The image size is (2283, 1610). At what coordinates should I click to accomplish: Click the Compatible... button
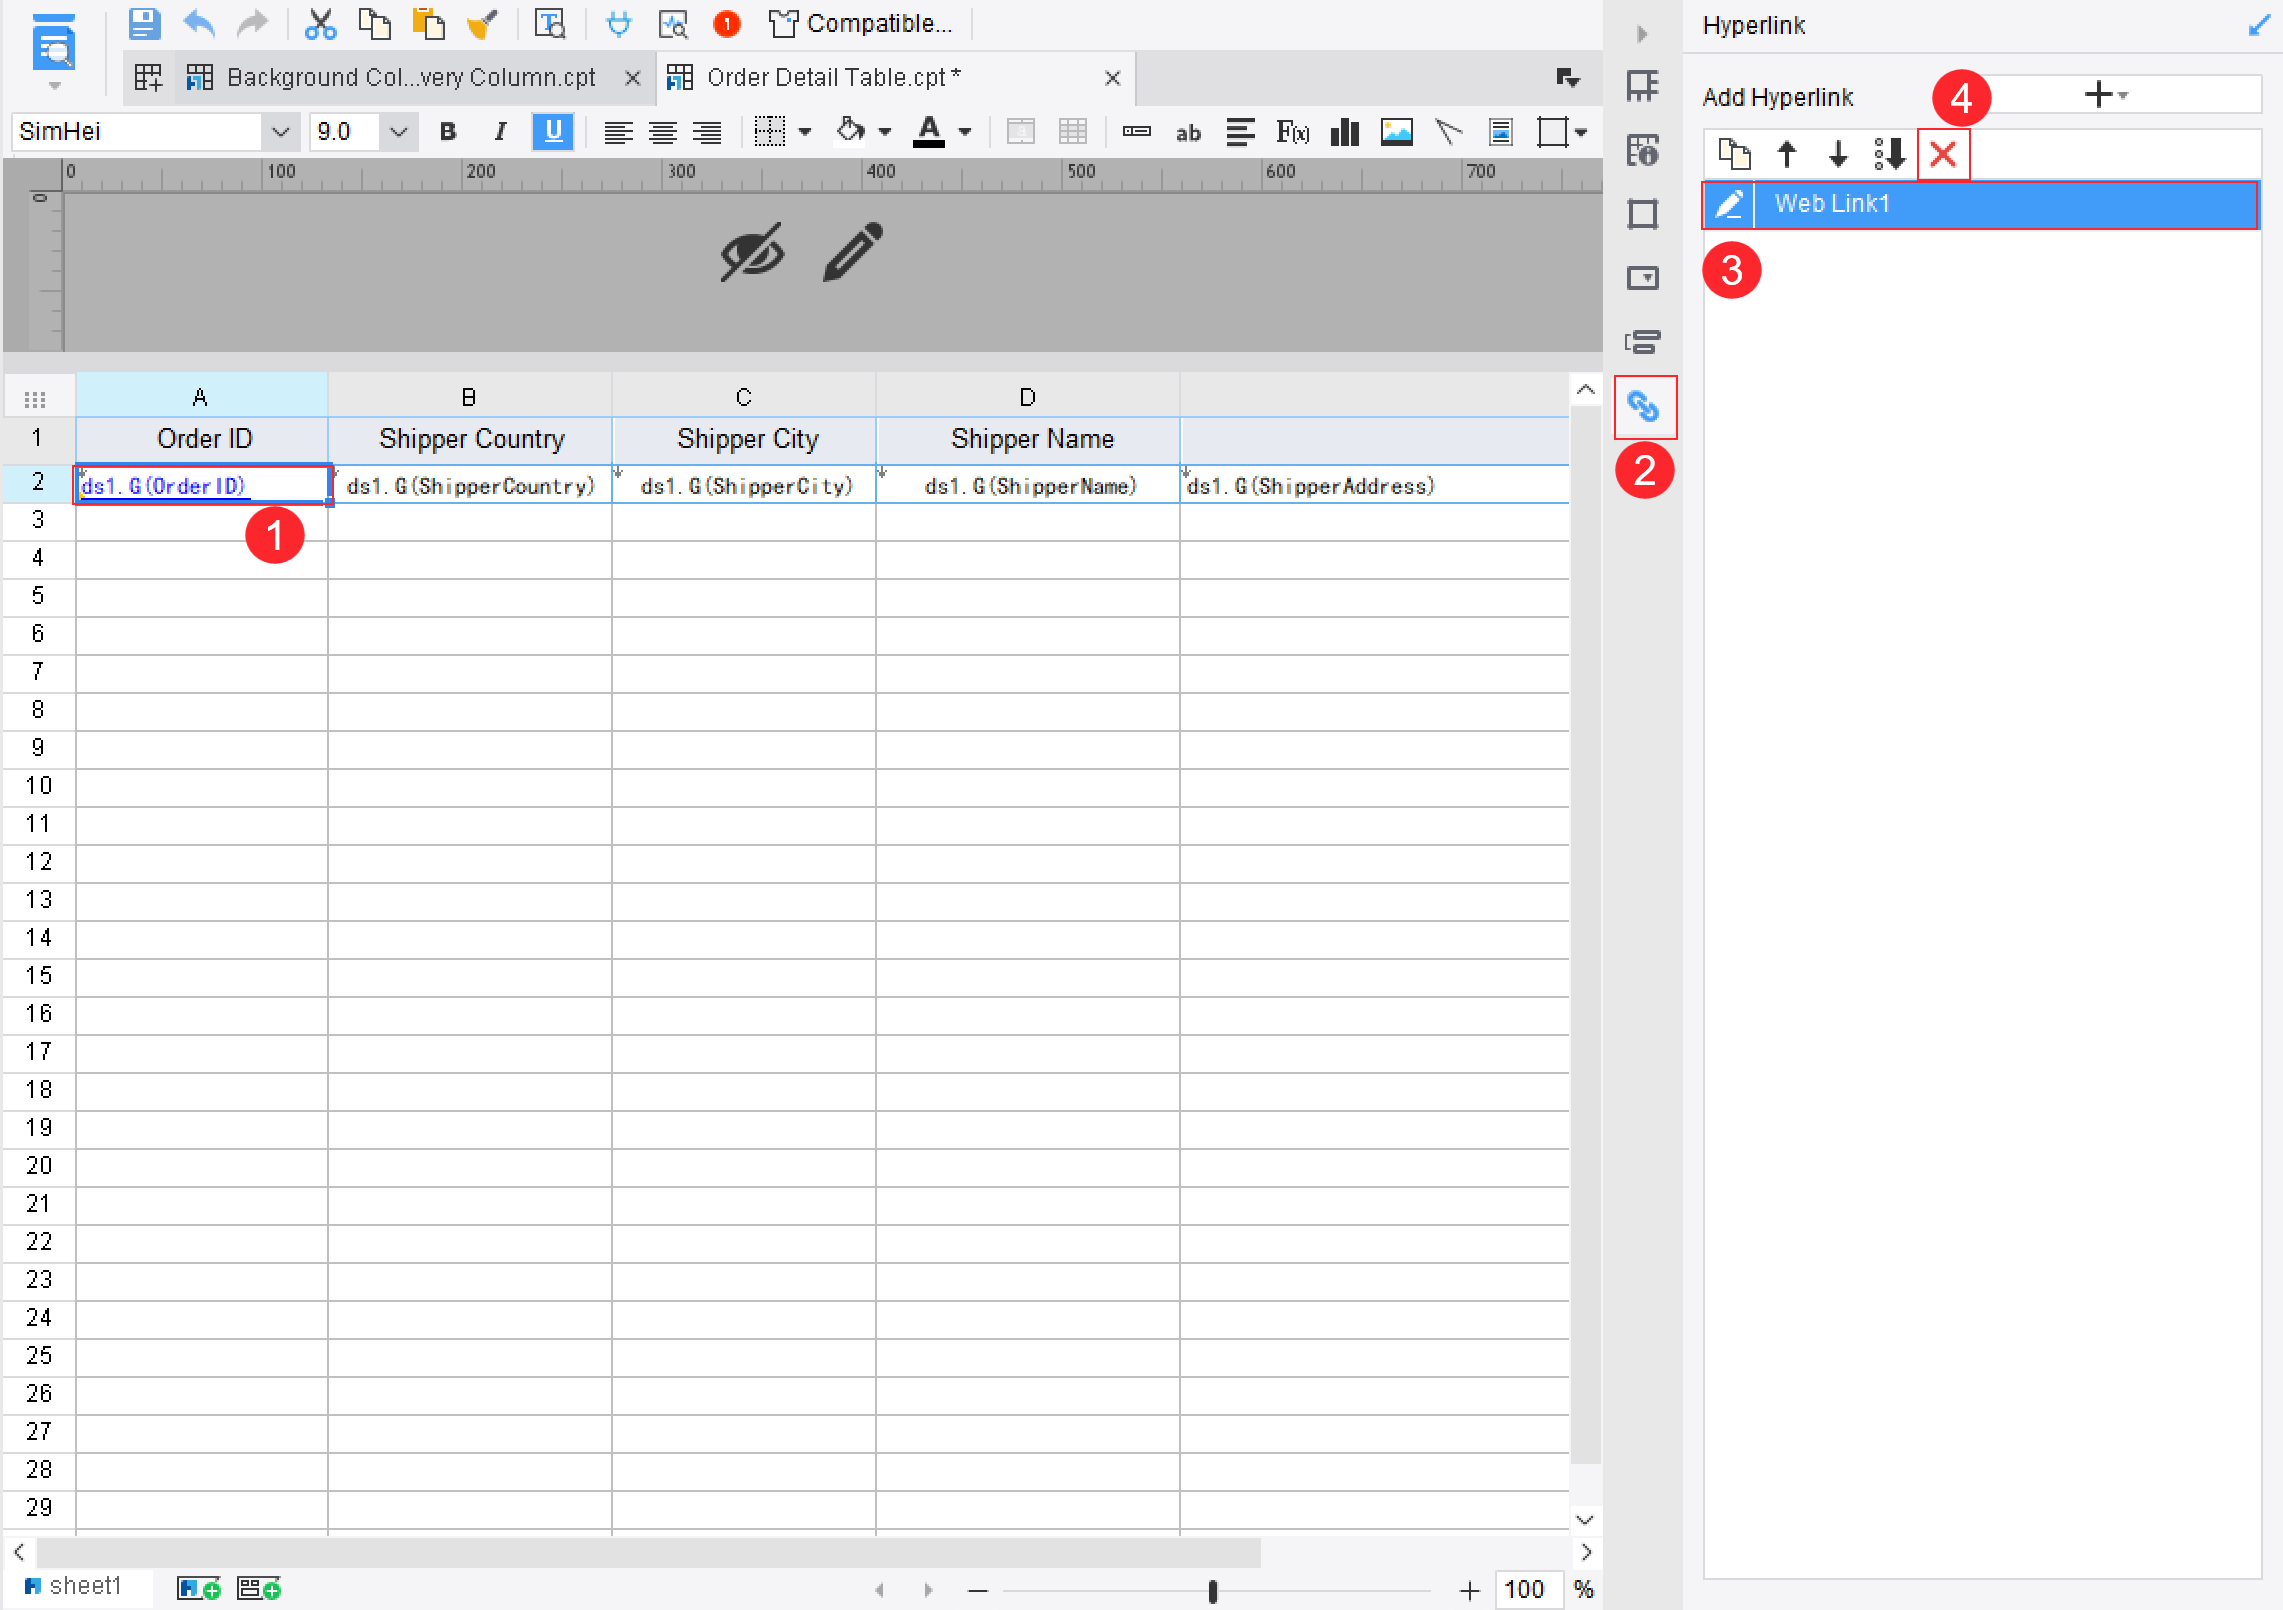pyautogui.click(x=862, y=23)
